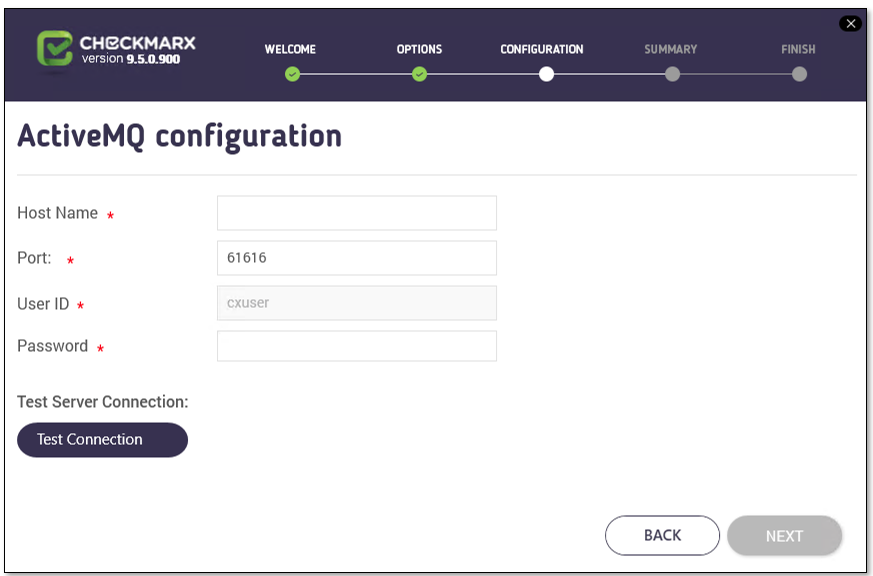The height and width of the screenshot is (576, 873).
Task: Close the installer with the X icon
Action: click(850, 23)
